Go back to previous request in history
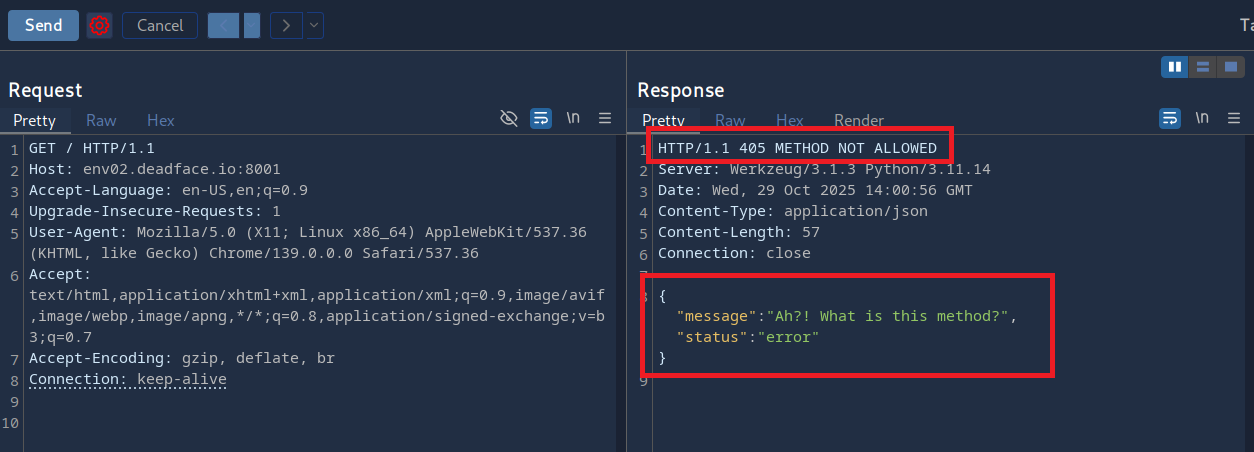Viewport: 1254px width, 452px height. (x=224, y=25)
